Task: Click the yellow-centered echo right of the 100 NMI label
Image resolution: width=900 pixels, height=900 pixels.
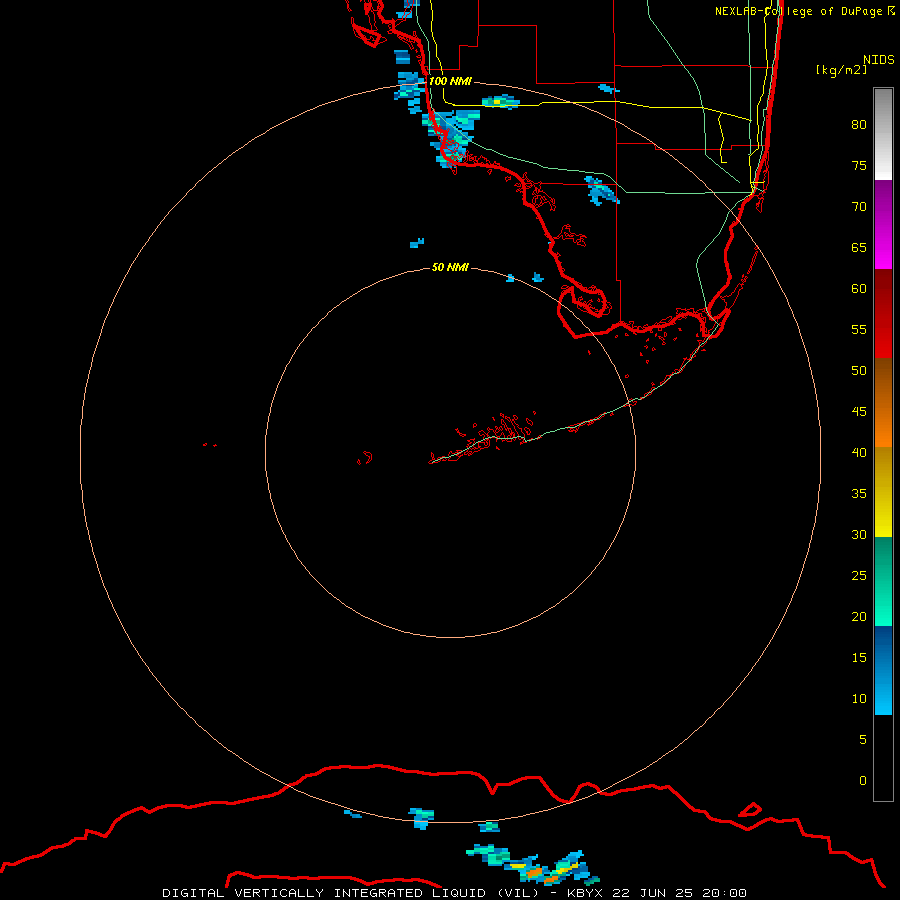Action: point(501,102)
